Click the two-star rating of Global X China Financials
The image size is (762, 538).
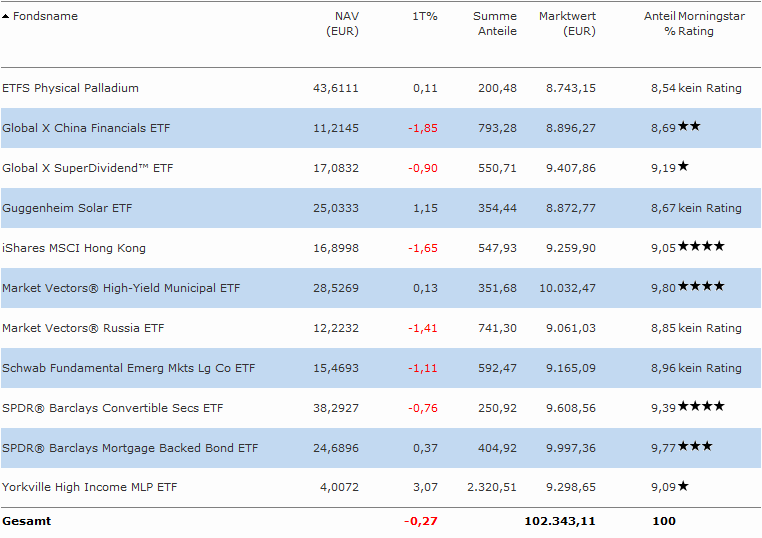pyautogui.click(x=689, y=127)
